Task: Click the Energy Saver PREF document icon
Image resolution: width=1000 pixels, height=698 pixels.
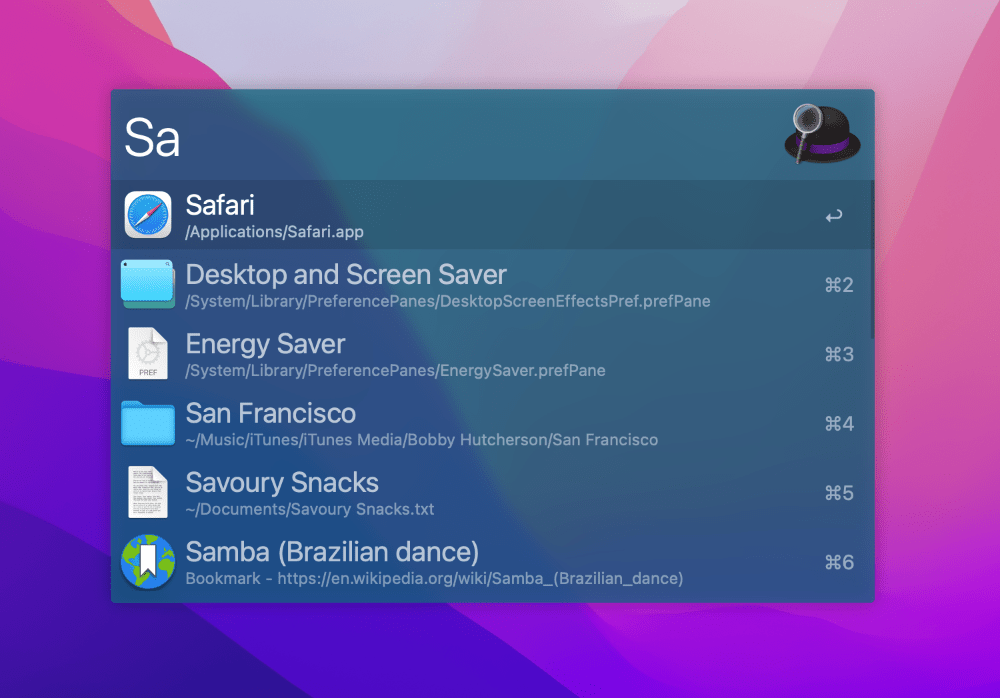Action: [x=147, y=354]
